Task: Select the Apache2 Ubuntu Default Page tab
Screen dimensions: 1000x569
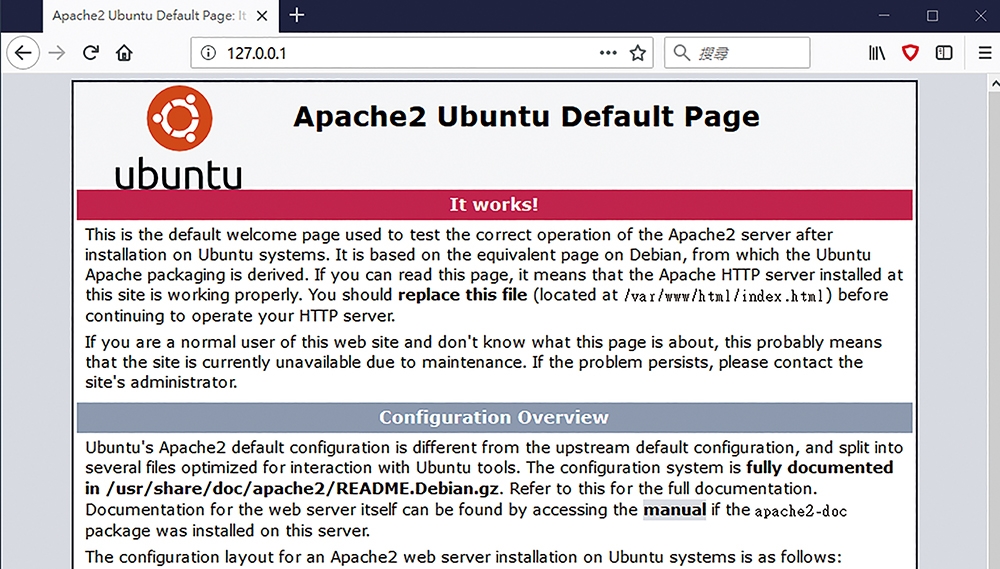Action: (161, 16)
